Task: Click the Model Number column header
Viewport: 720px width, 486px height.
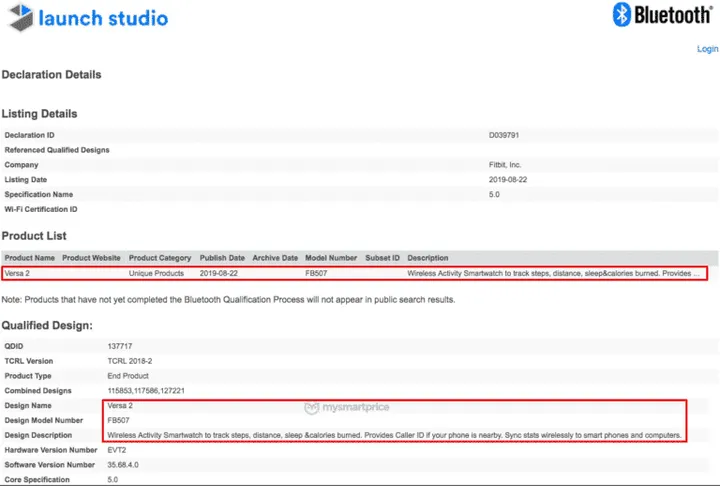Action: [x=331, y=258]
